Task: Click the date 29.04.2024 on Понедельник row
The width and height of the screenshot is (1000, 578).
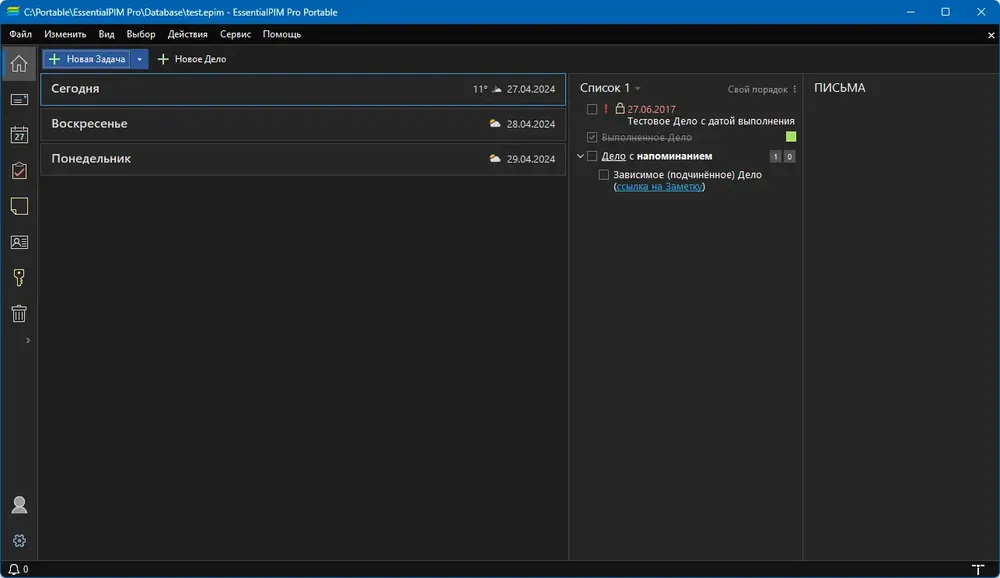Action: click(531, 159)
